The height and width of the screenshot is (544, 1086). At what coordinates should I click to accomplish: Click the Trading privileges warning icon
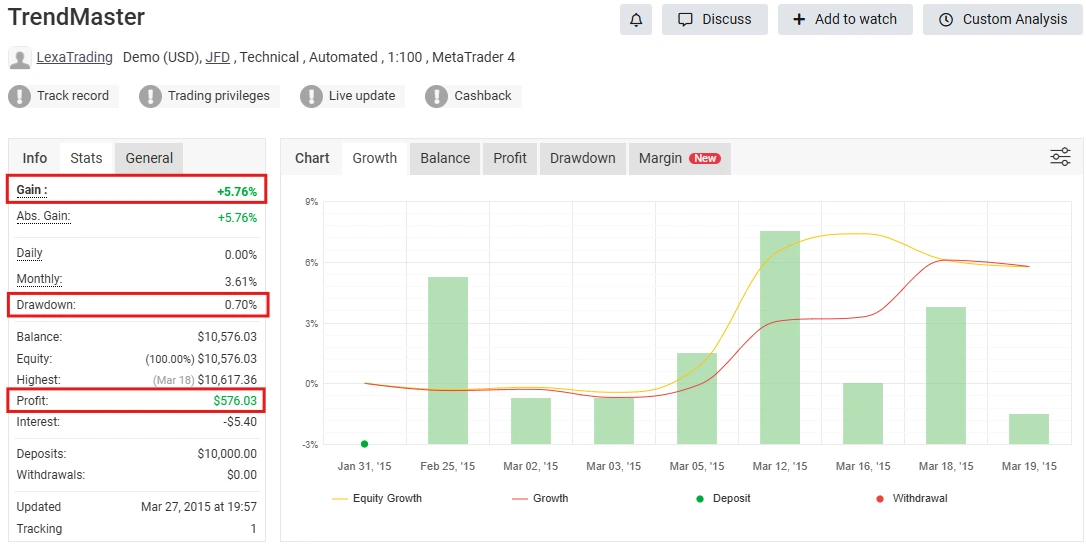(x=151, y=96)
